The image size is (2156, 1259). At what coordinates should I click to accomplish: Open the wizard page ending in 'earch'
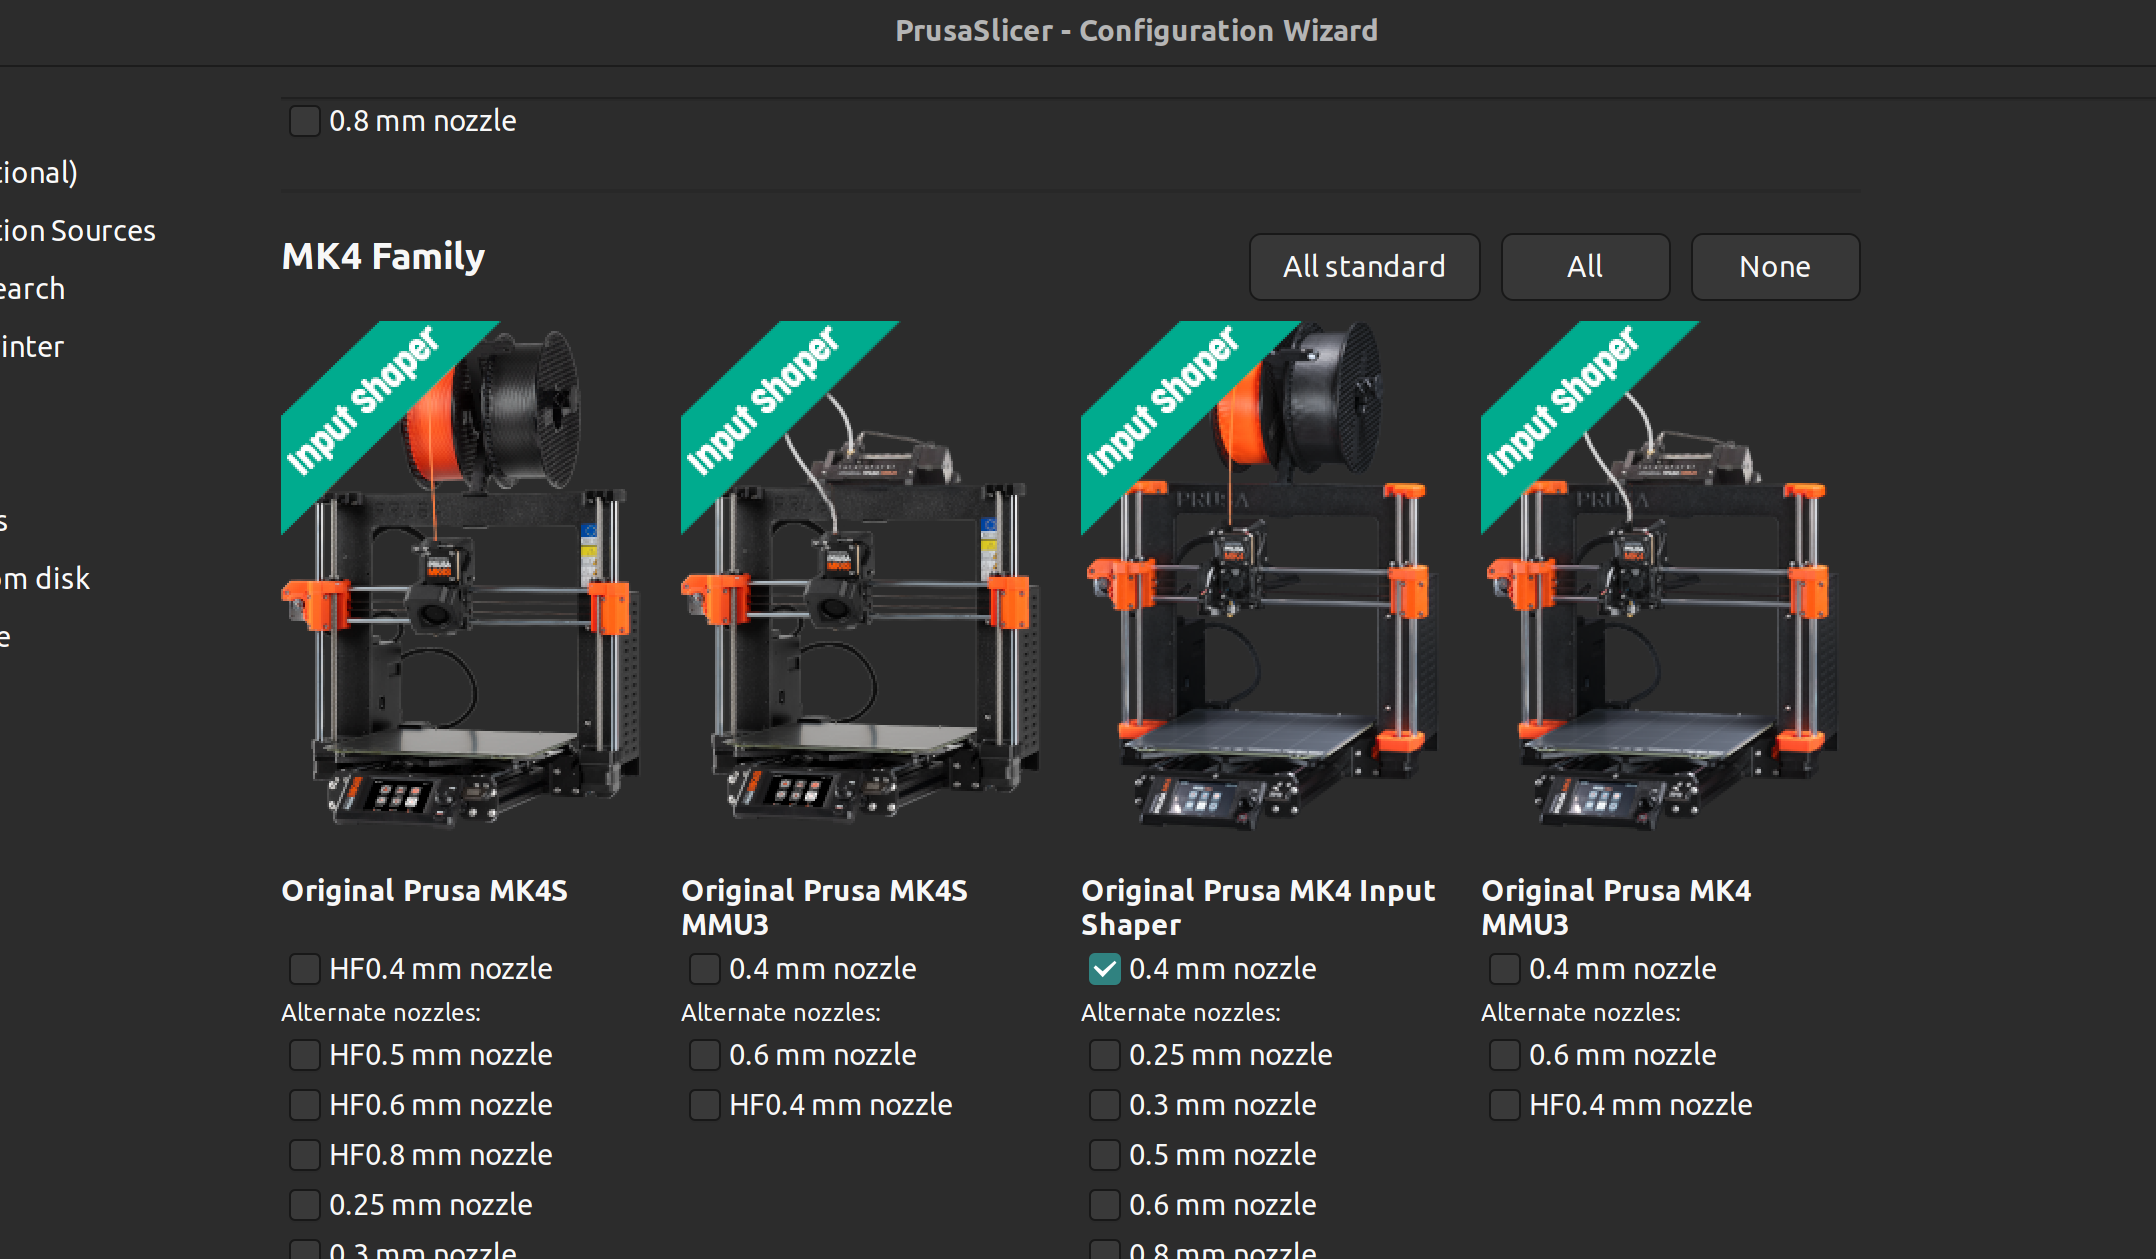[32, 289]
